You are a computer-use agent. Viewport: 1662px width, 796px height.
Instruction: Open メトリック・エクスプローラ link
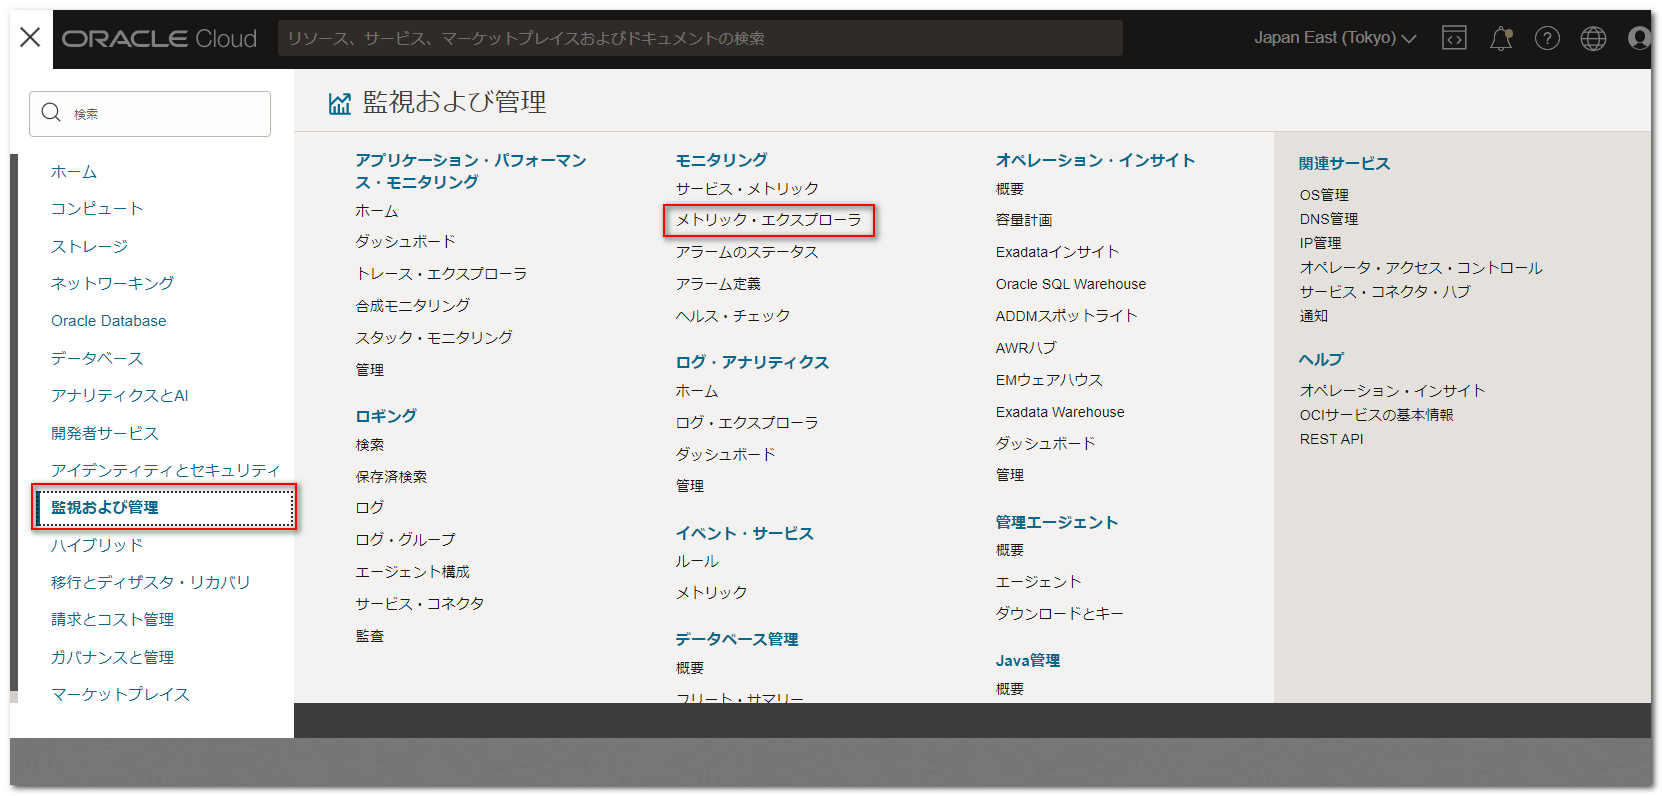(x=768, y=220)
